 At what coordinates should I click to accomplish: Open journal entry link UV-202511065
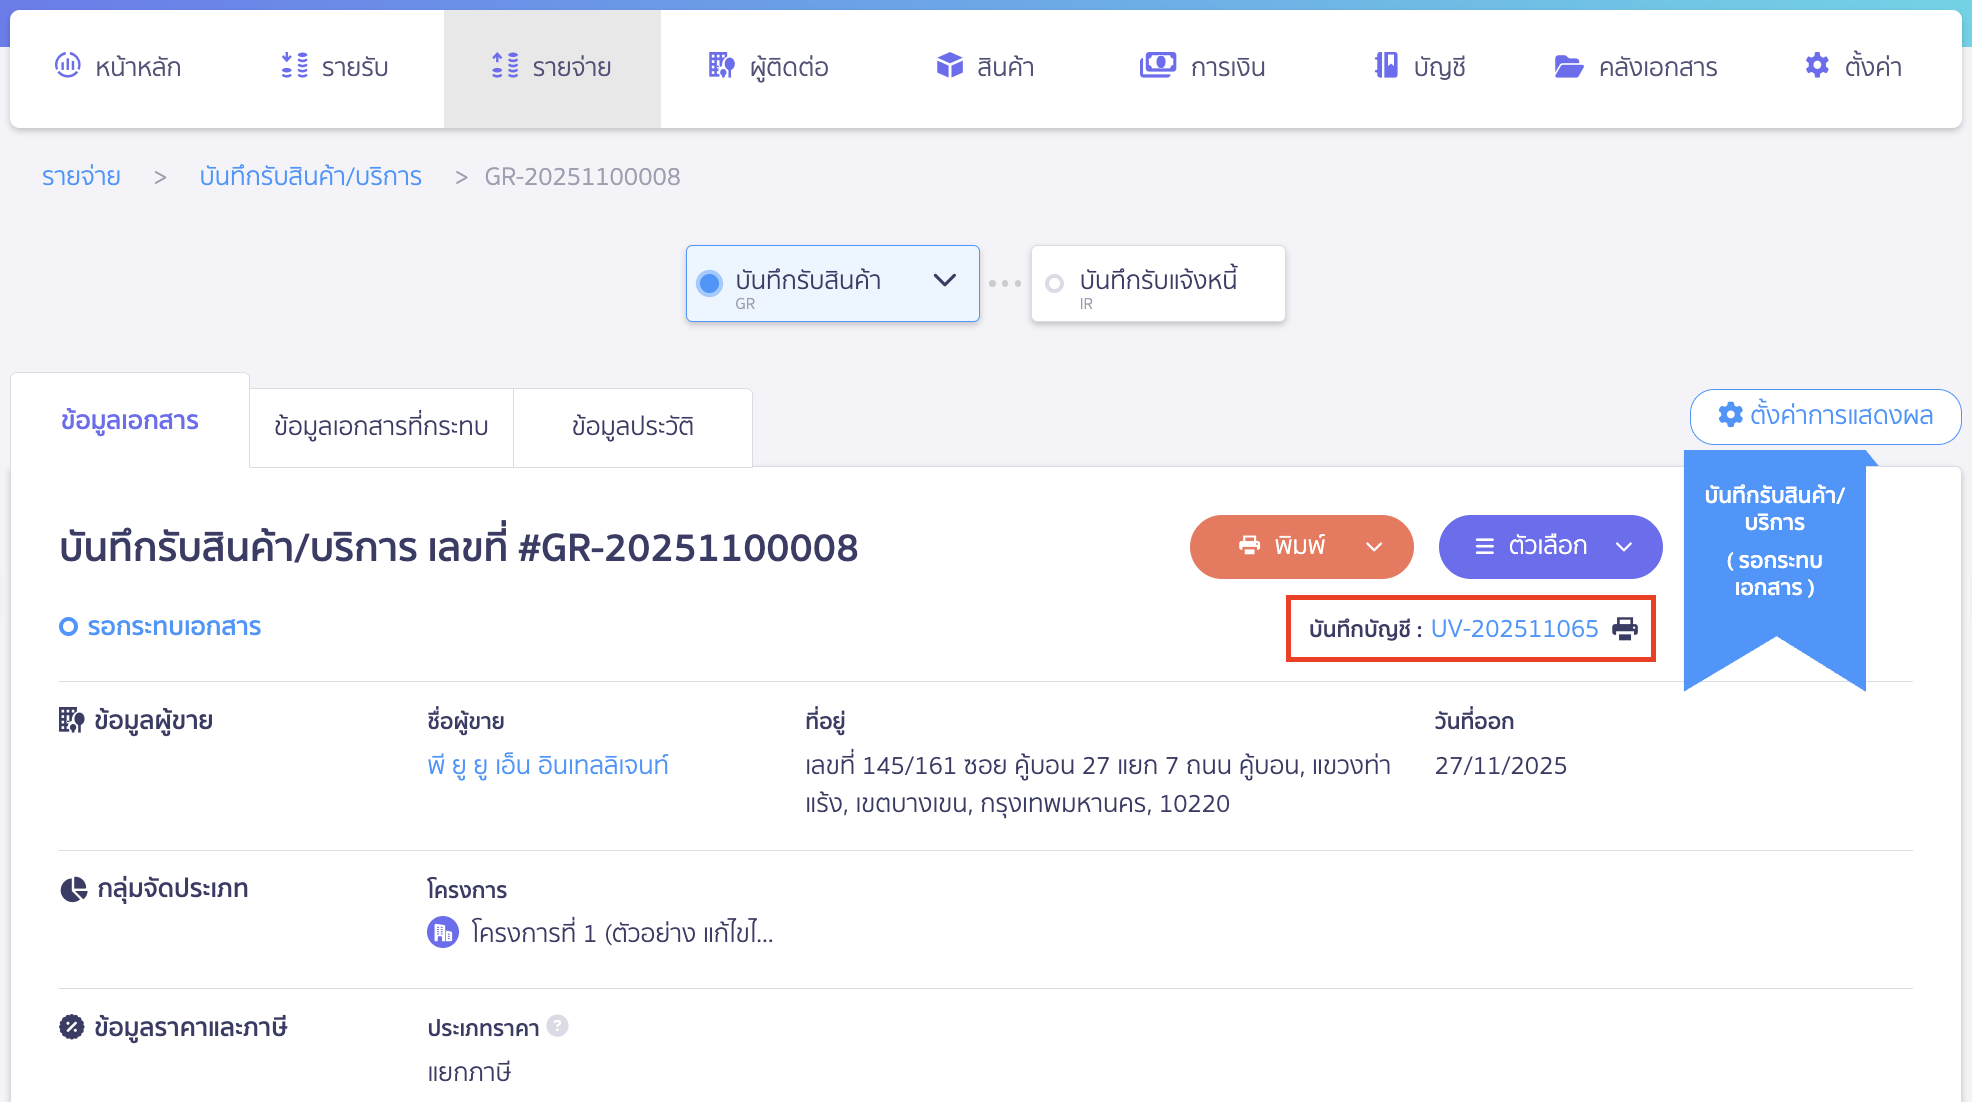pyautogui.click(x=1514, y=629)
